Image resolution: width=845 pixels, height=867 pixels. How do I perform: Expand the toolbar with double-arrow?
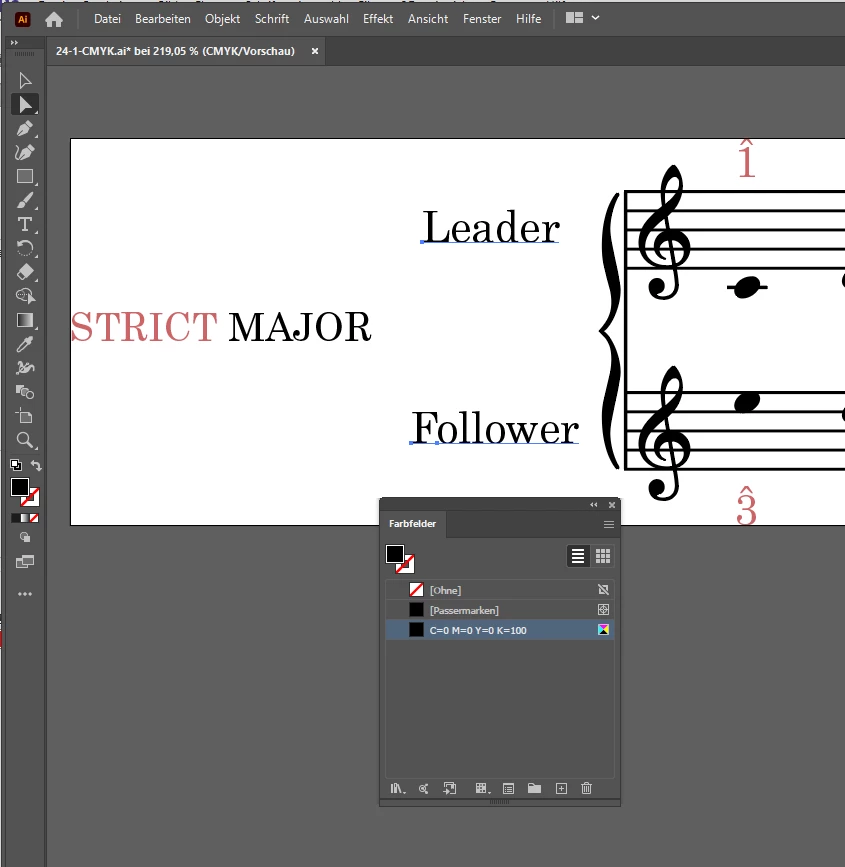pos(14,43)
